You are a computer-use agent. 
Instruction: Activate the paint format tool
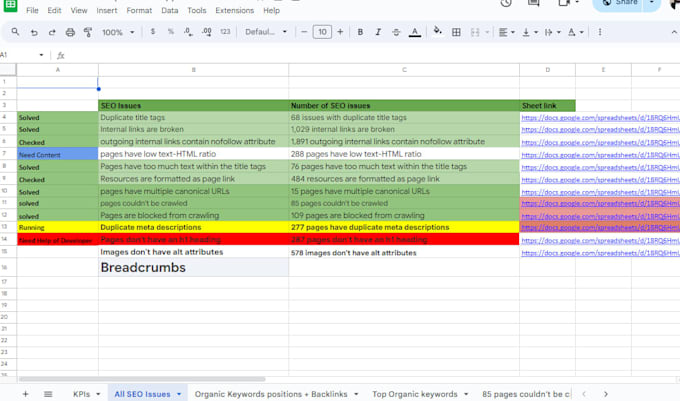pos(88,32)
